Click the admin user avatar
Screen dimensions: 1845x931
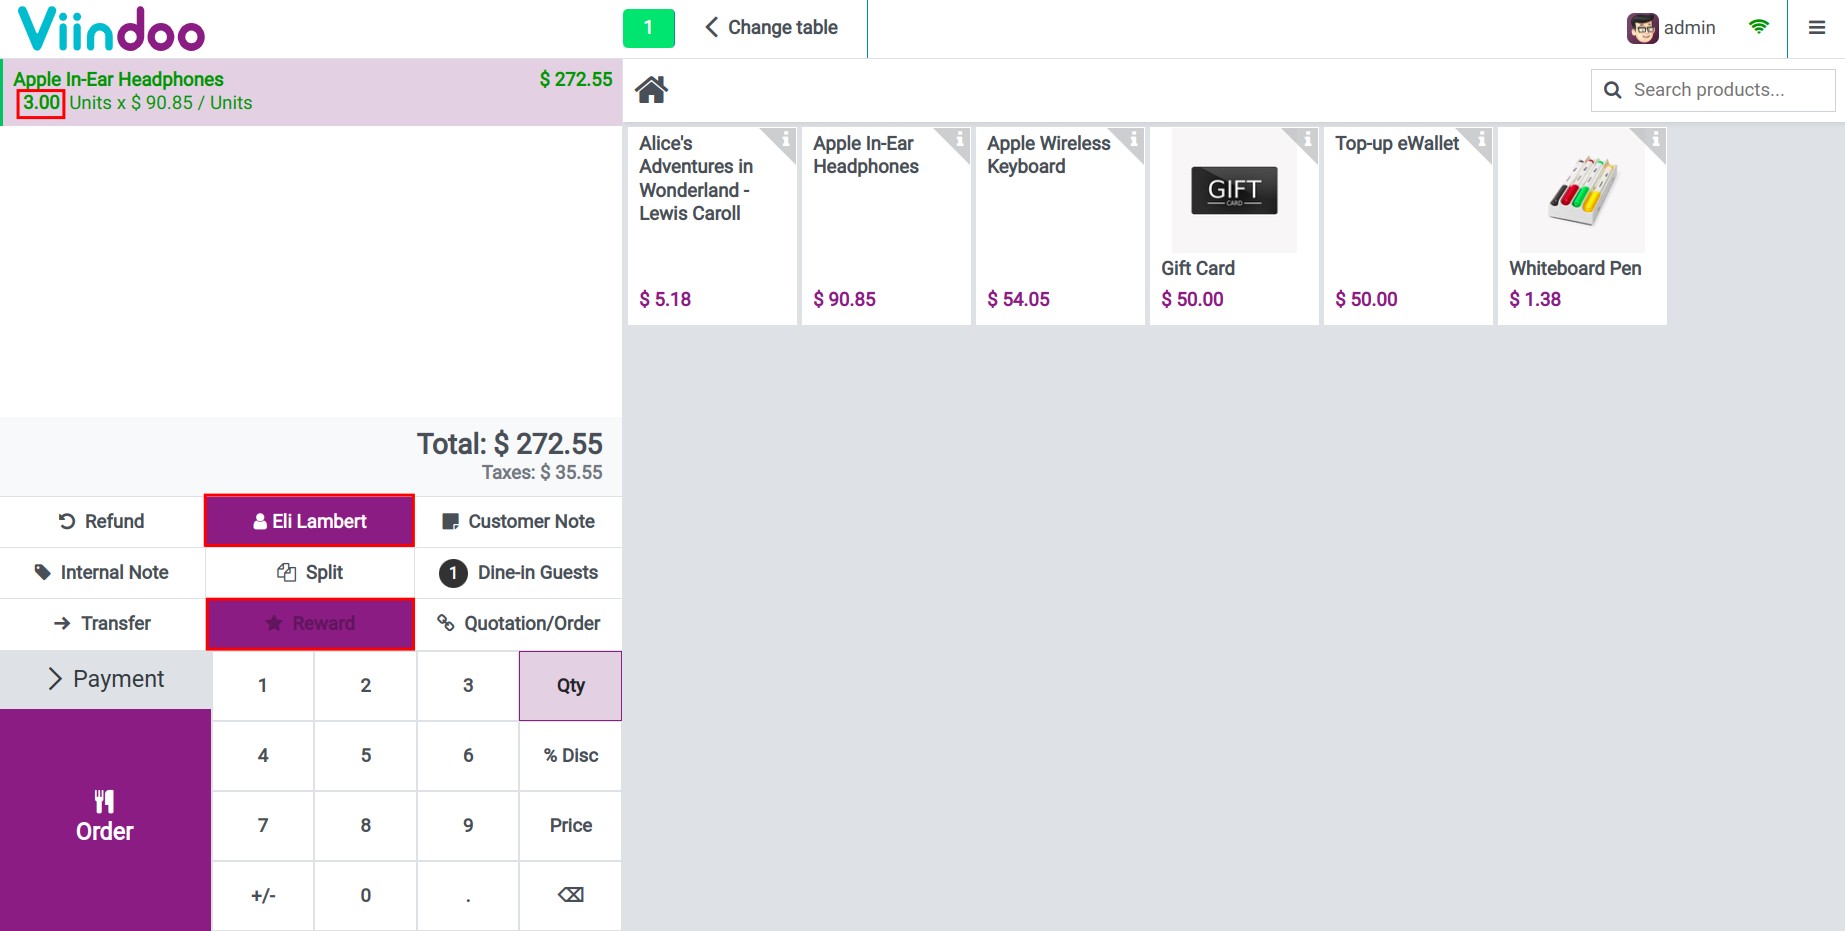click(1642, 28)
